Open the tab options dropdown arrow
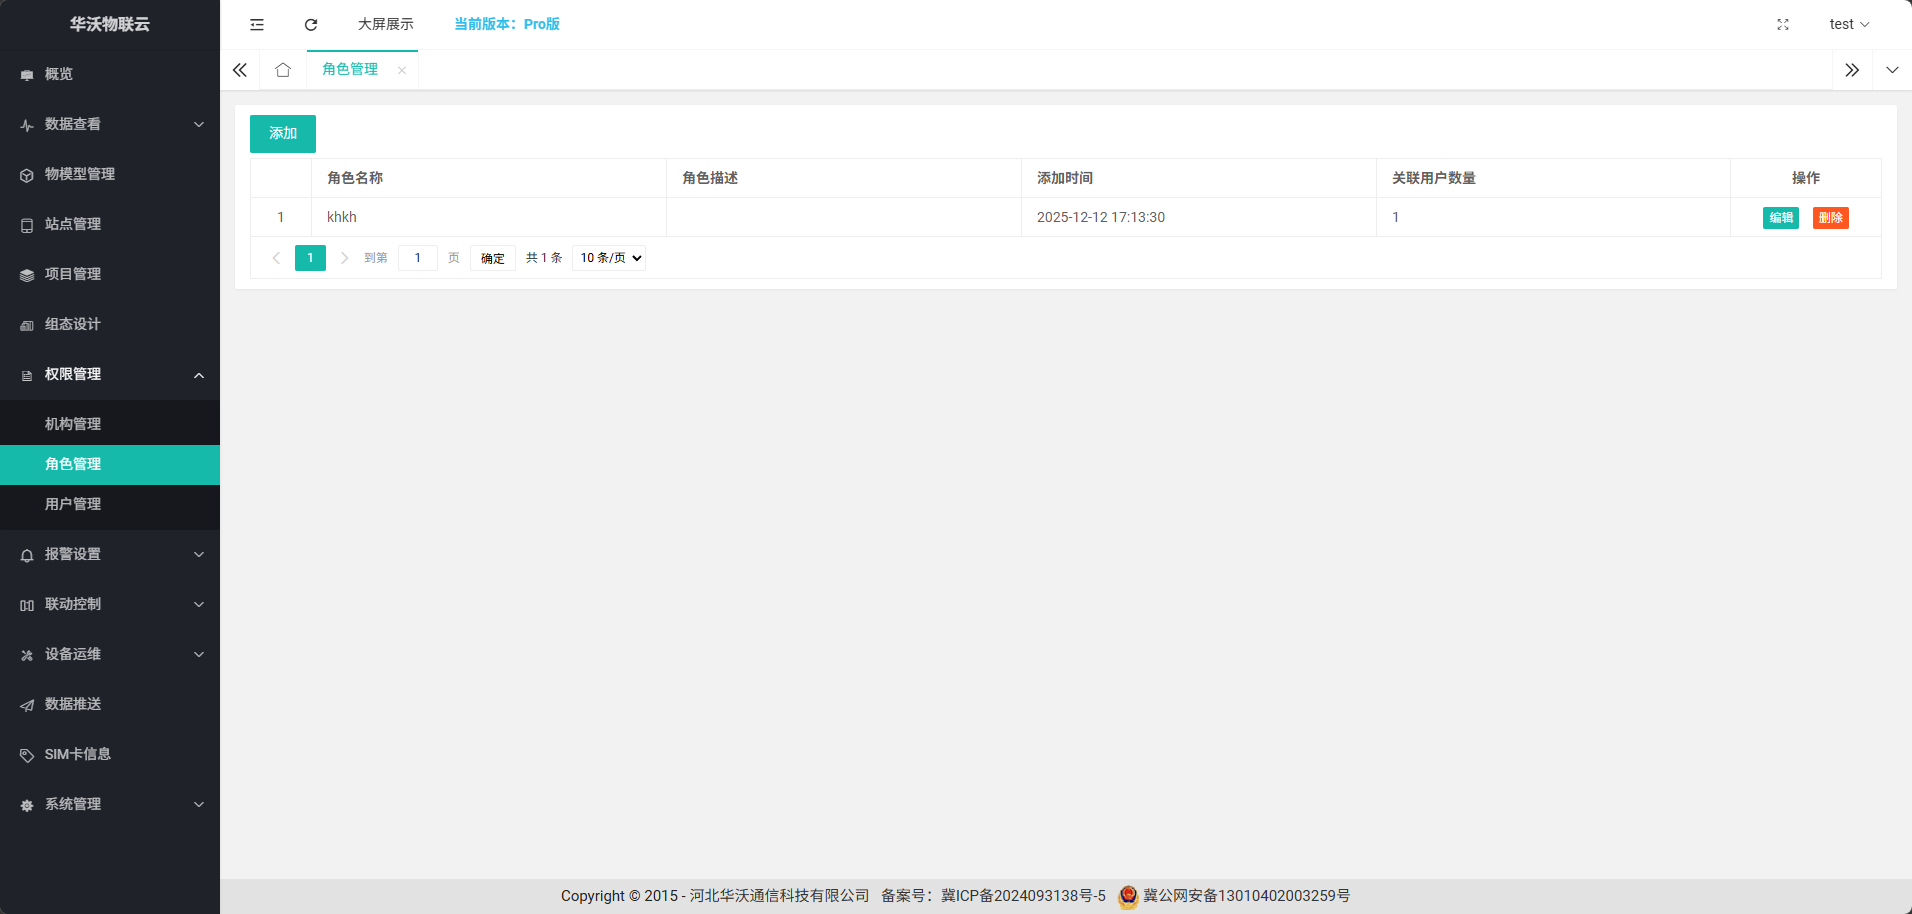Screen dimensions: 1912x914 1892,70
